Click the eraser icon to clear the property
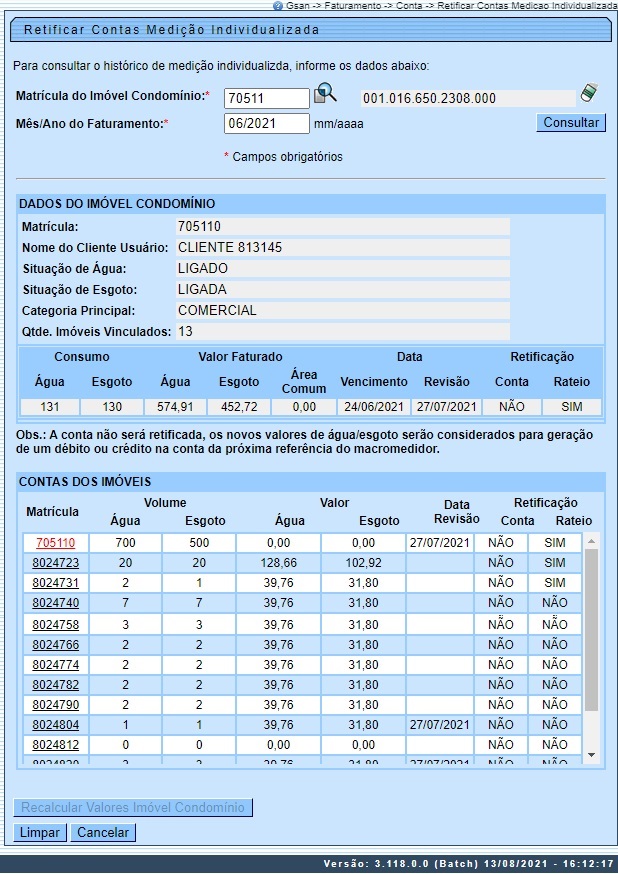The height and width of the screenshot is (874, 618). 590,94
